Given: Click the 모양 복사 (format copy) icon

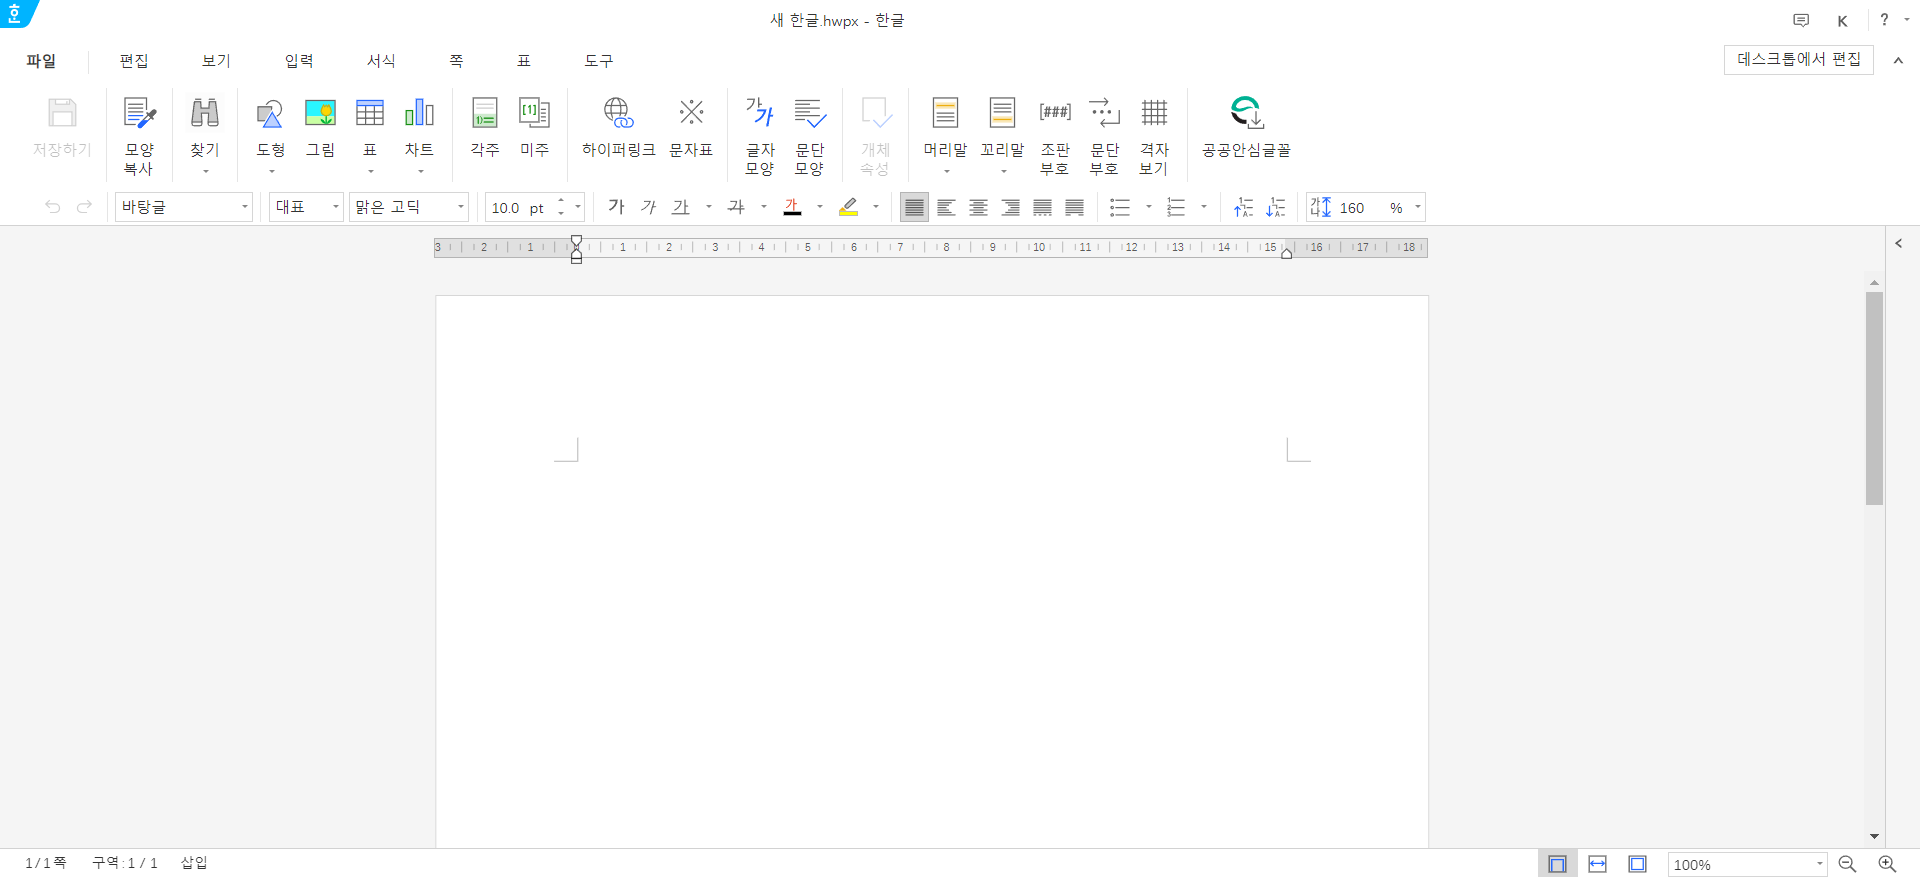Looking at the screenshot, I should [x=139, y=114].
